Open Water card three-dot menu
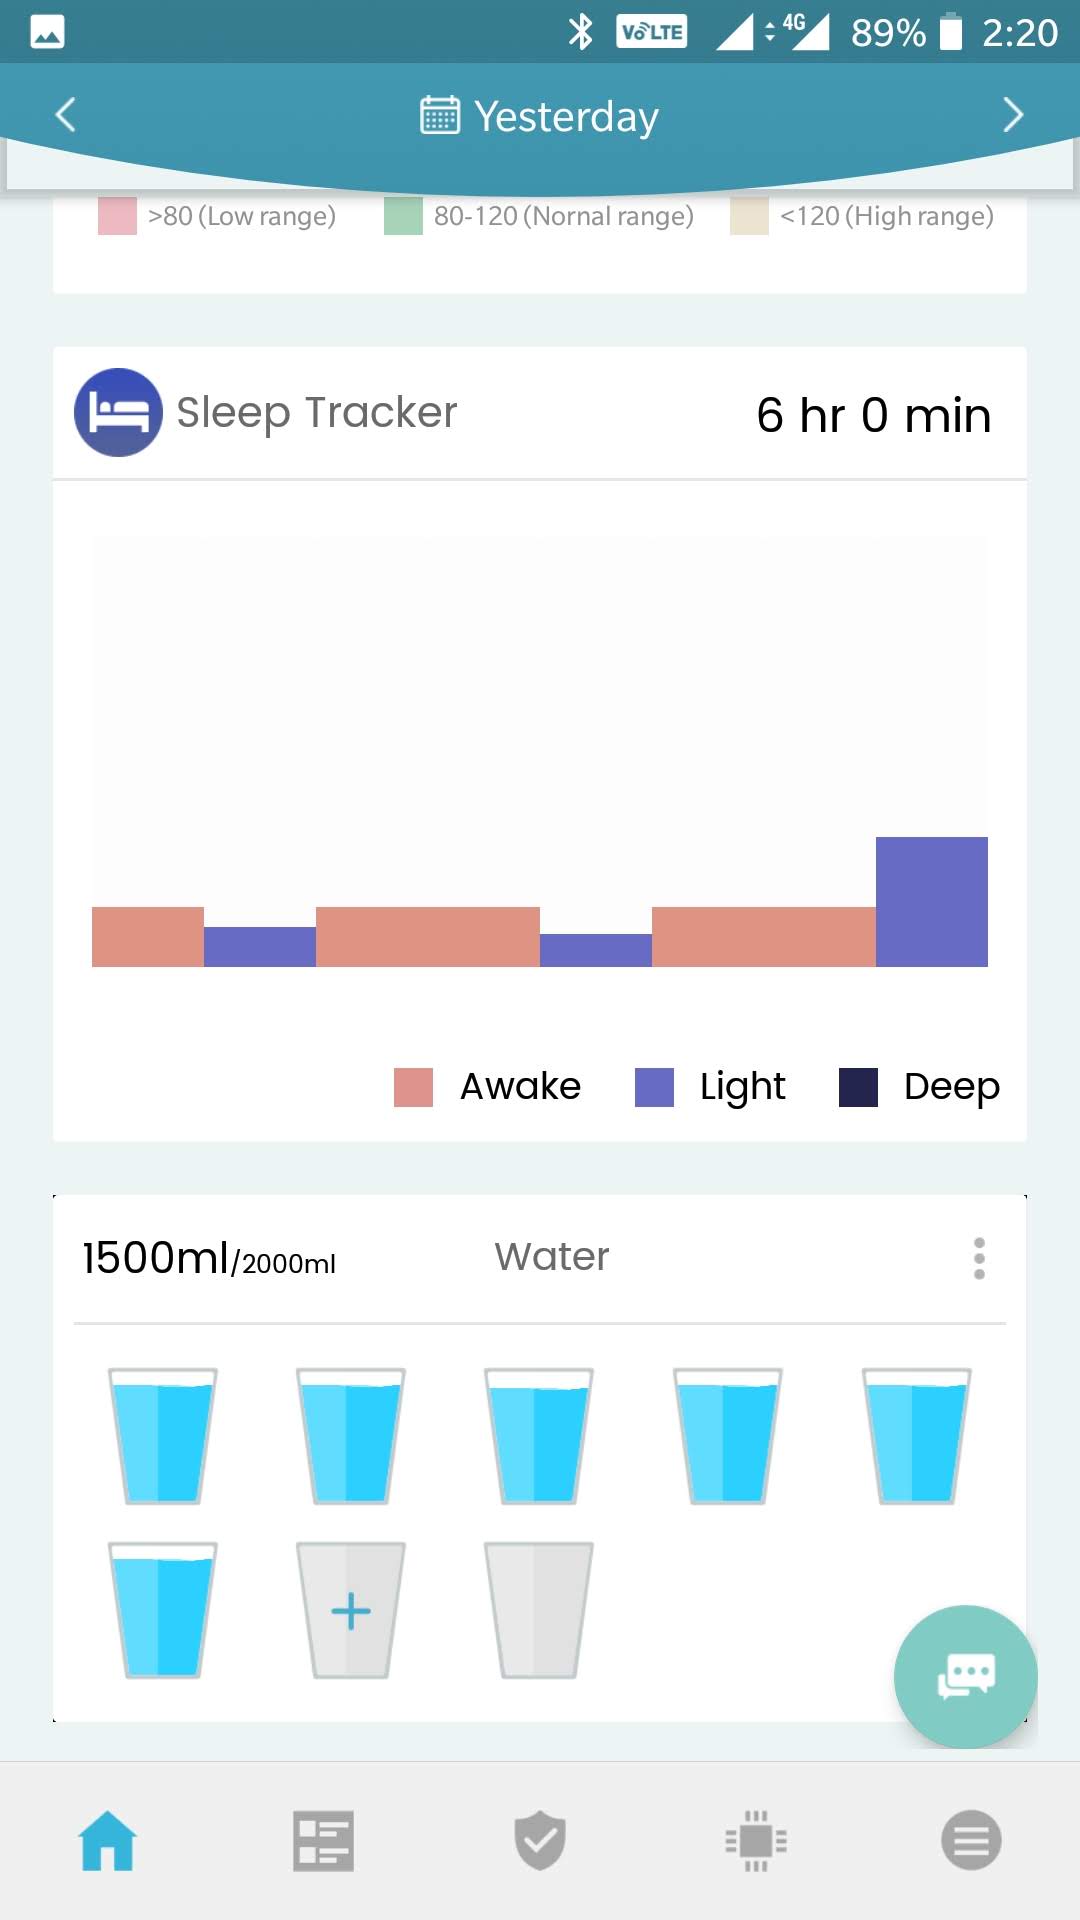 click(979, 1258)
